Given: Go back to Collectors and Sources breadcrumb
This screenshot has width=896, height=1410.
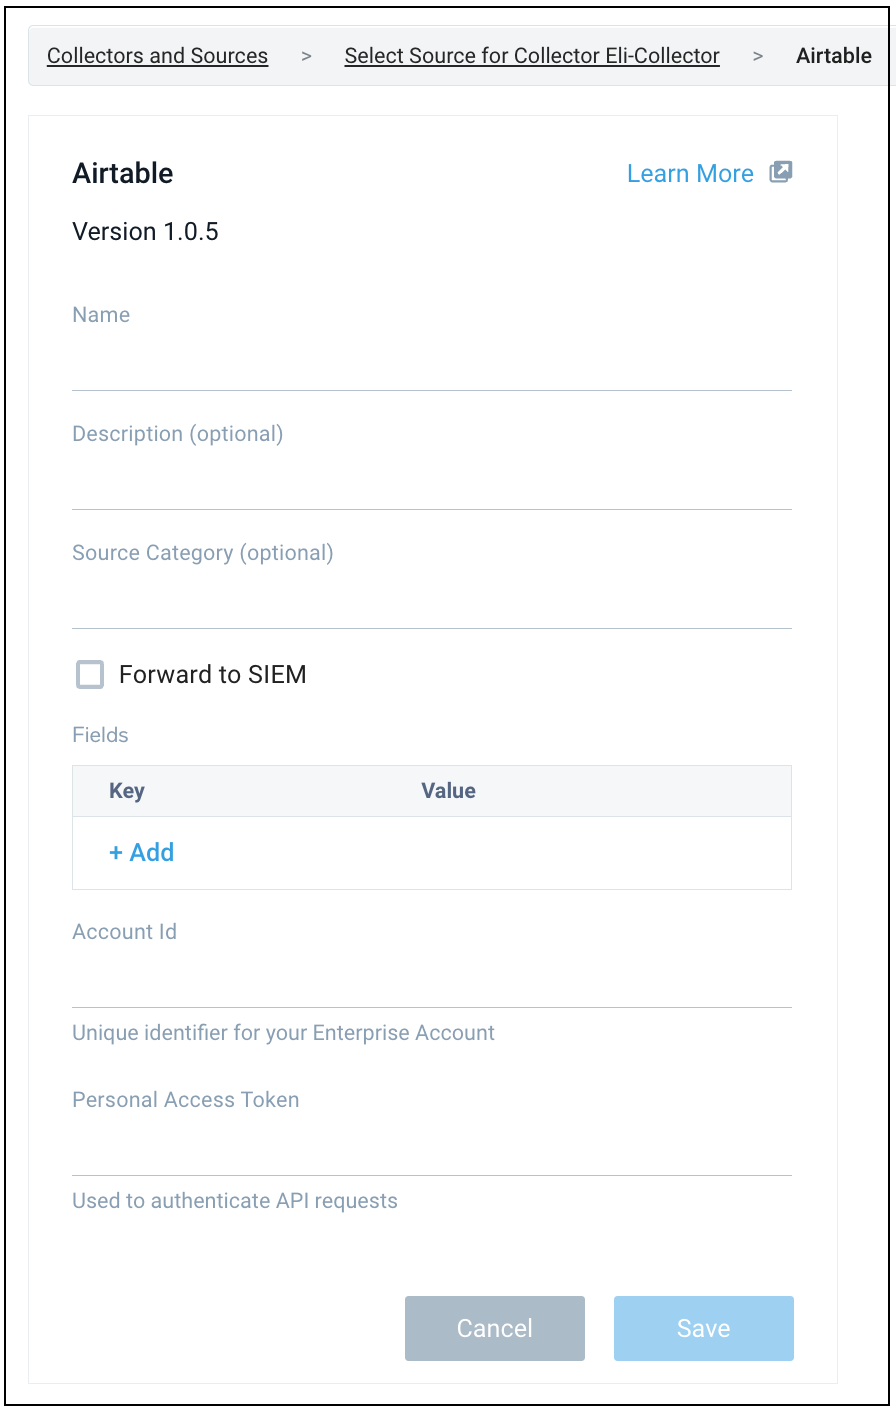Looking at the screenshot, I should coord(158,56).
